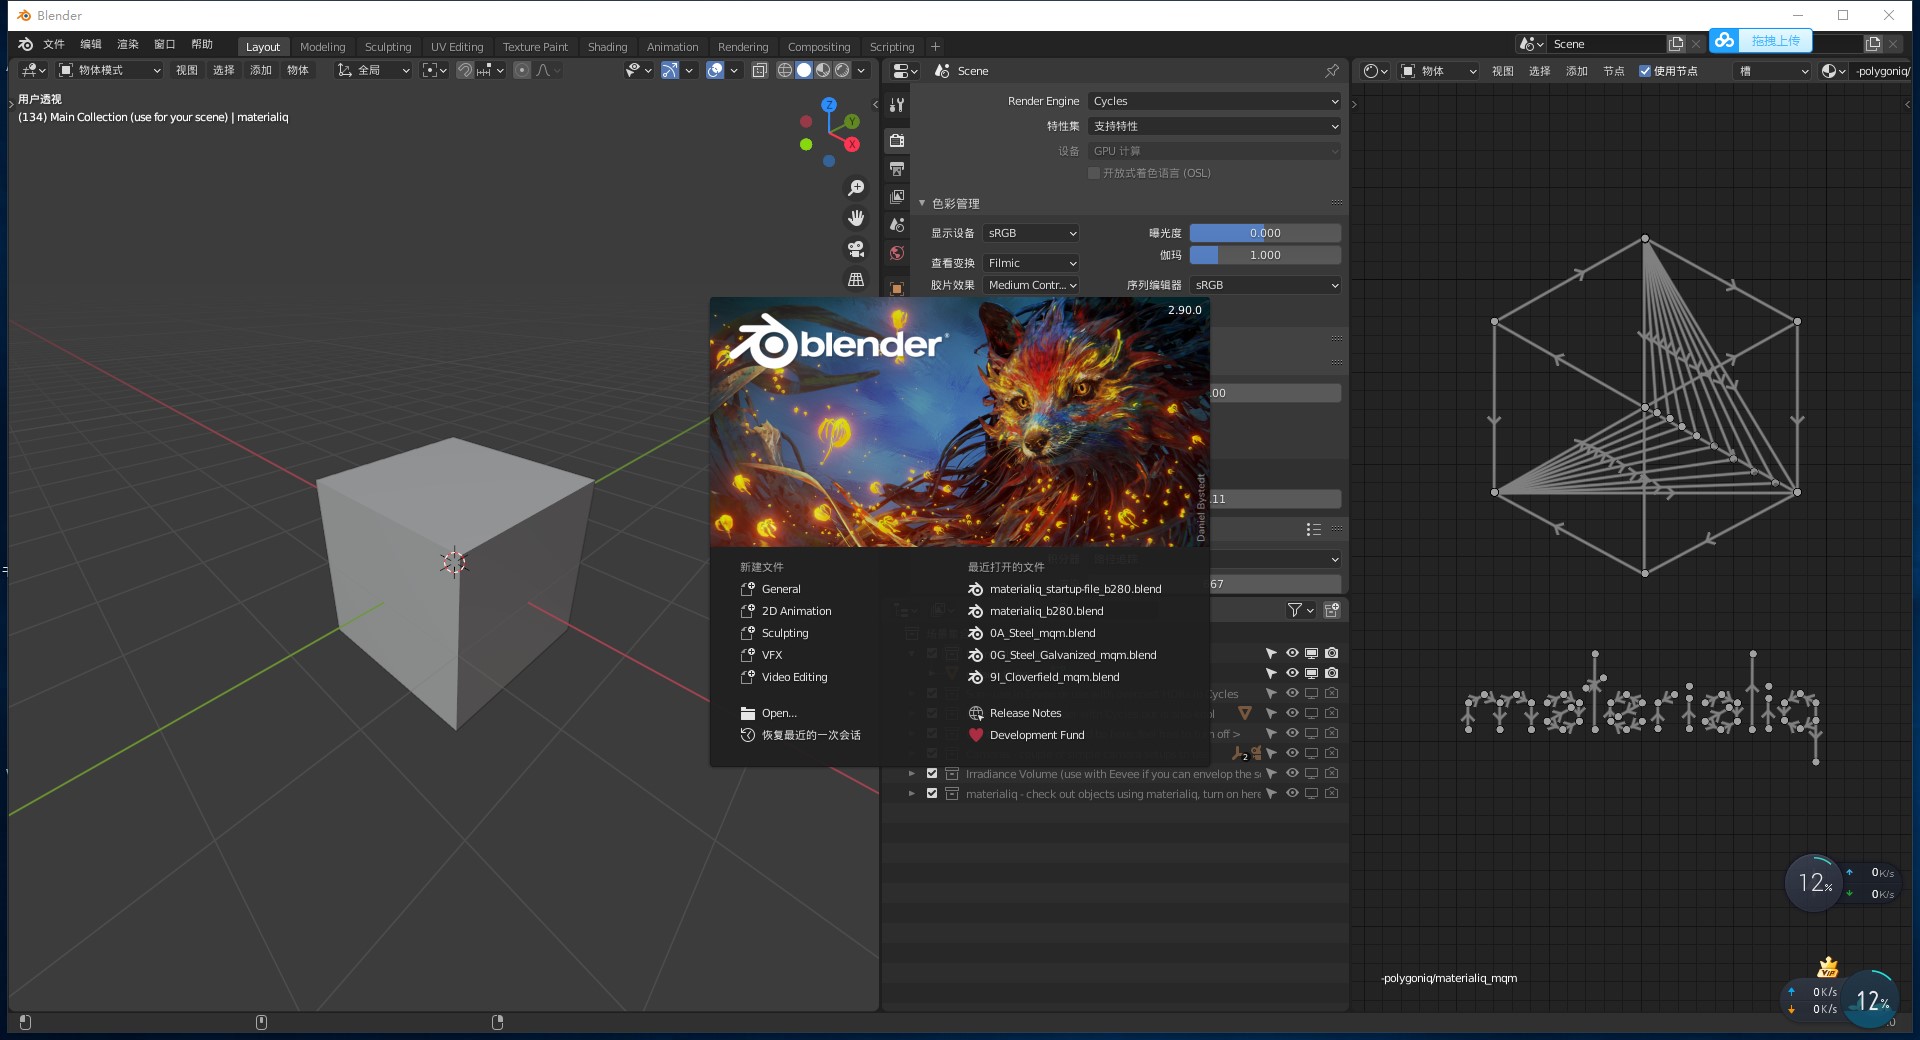Click the green Y axis on navigation gizmo
1920x1040 pixels.
click(x=852, y=121)
